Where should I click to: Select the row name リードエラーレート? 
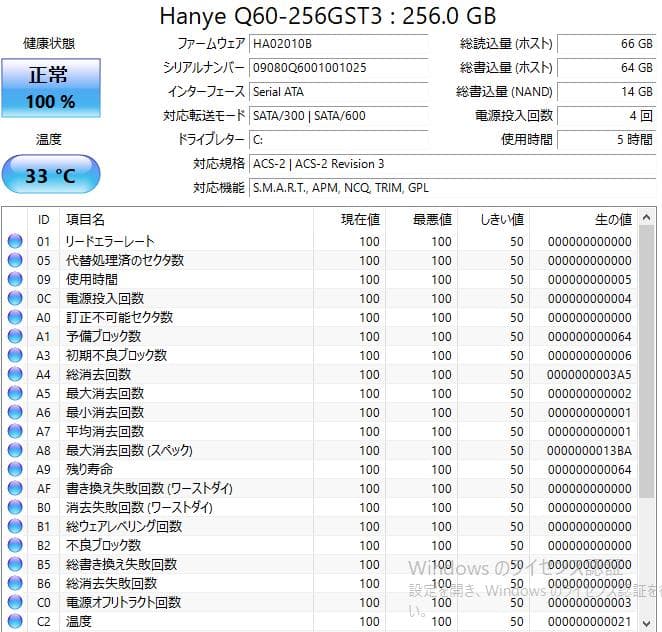(x=110, y=241)
